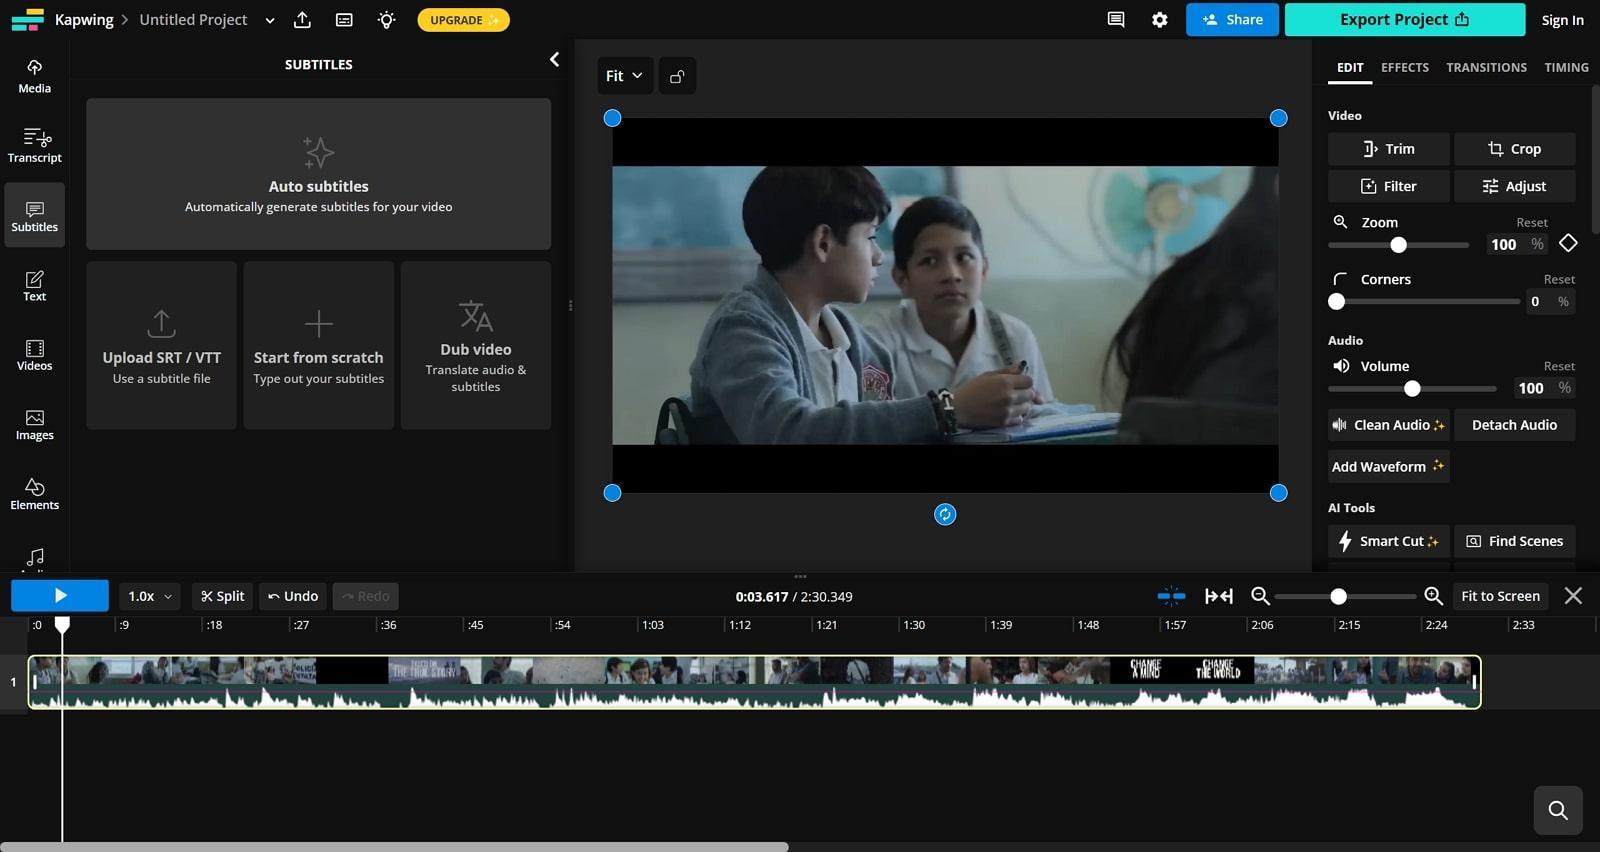Click Dub video card
1600x852 pixels.
476,346
